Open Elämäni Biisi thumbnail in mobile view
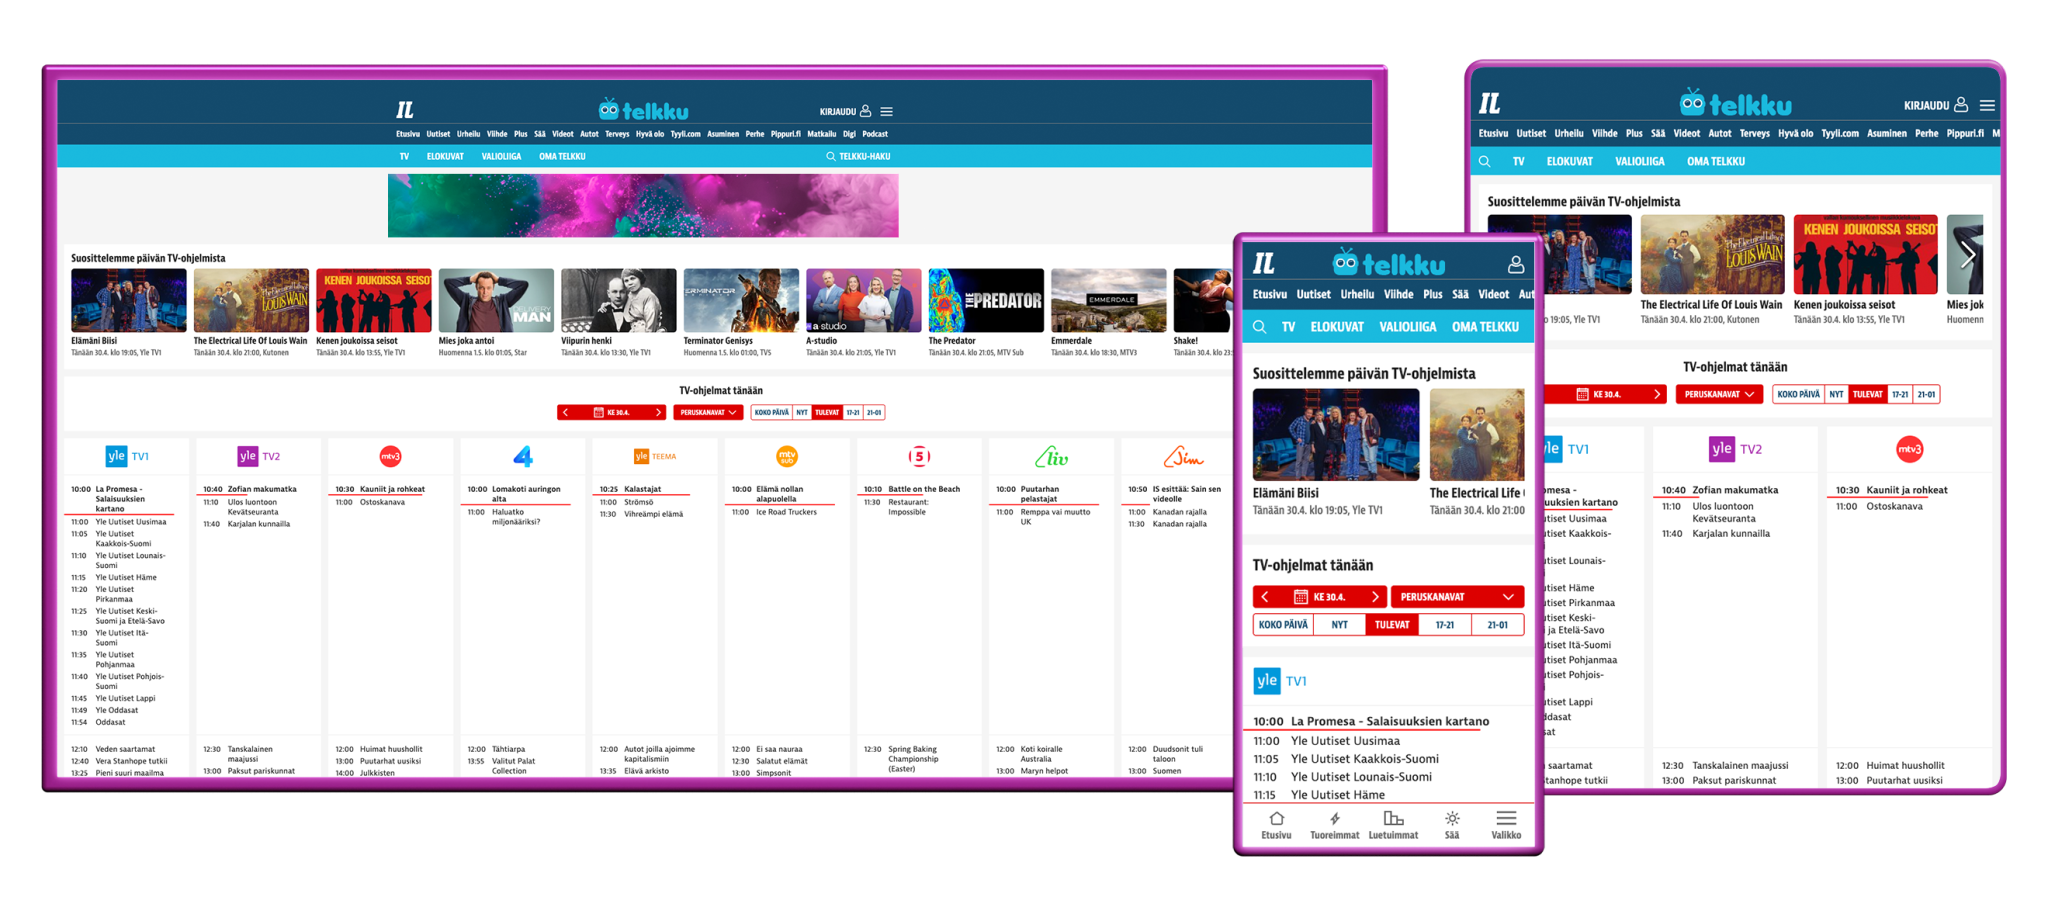The height and width of the screenshot is (897, 2048). [1336, 435]
